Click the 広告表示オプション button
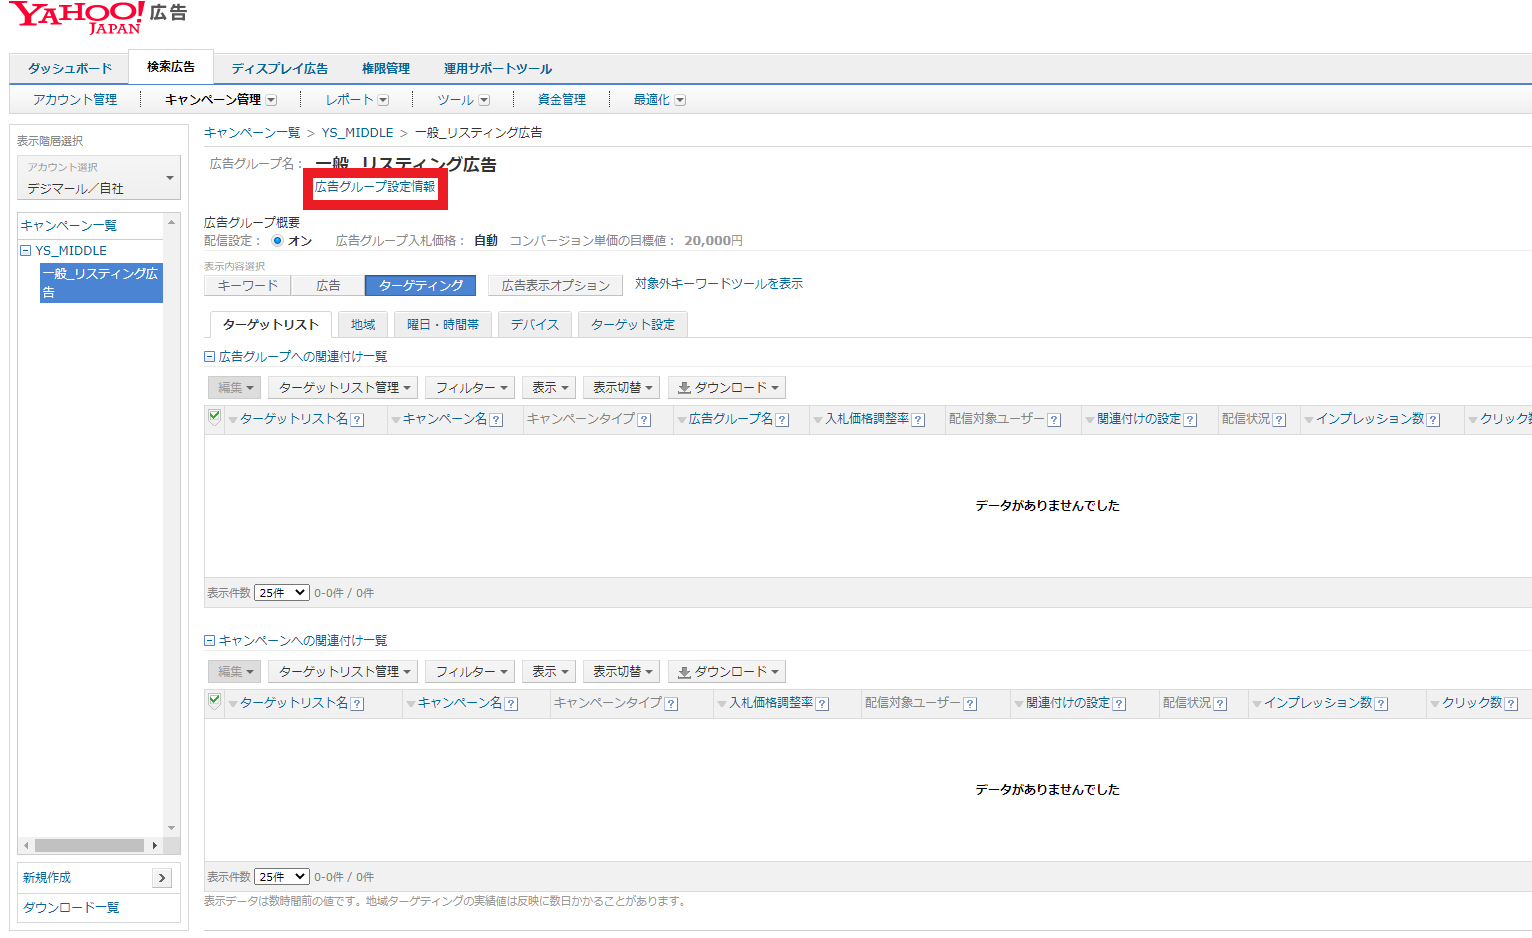This screenshot has width=1532, height=938. [556, 286]
